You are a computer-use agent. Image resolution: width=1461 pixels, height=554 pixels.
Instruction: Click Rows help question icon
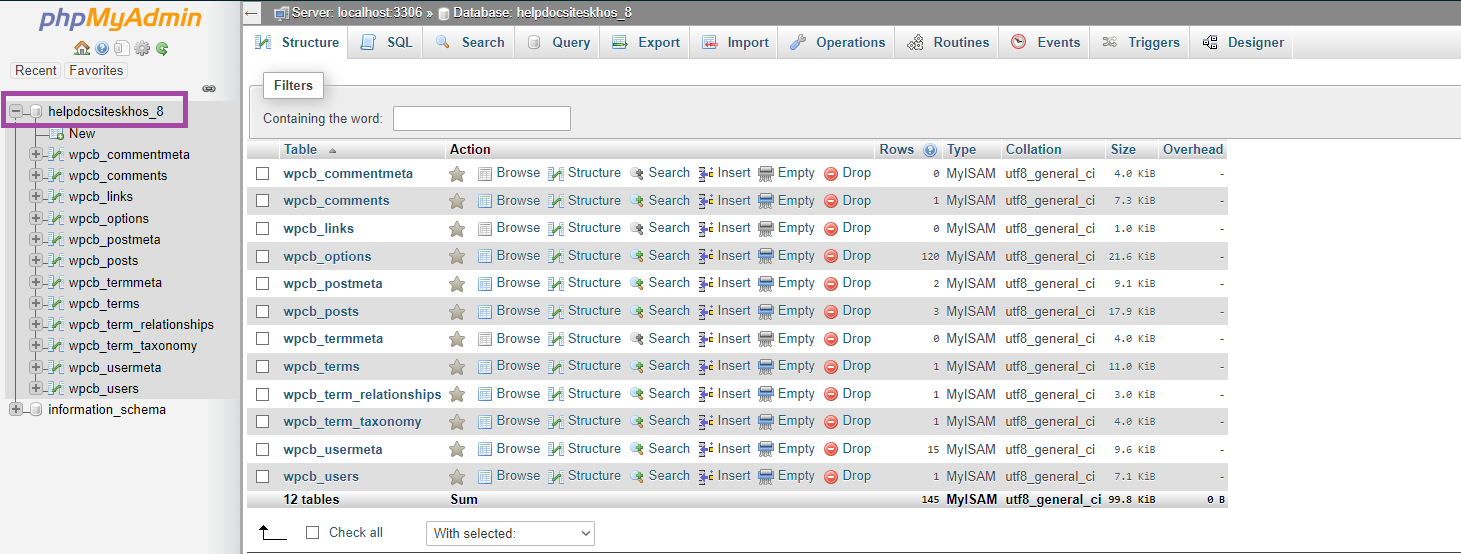pos(930,150)
